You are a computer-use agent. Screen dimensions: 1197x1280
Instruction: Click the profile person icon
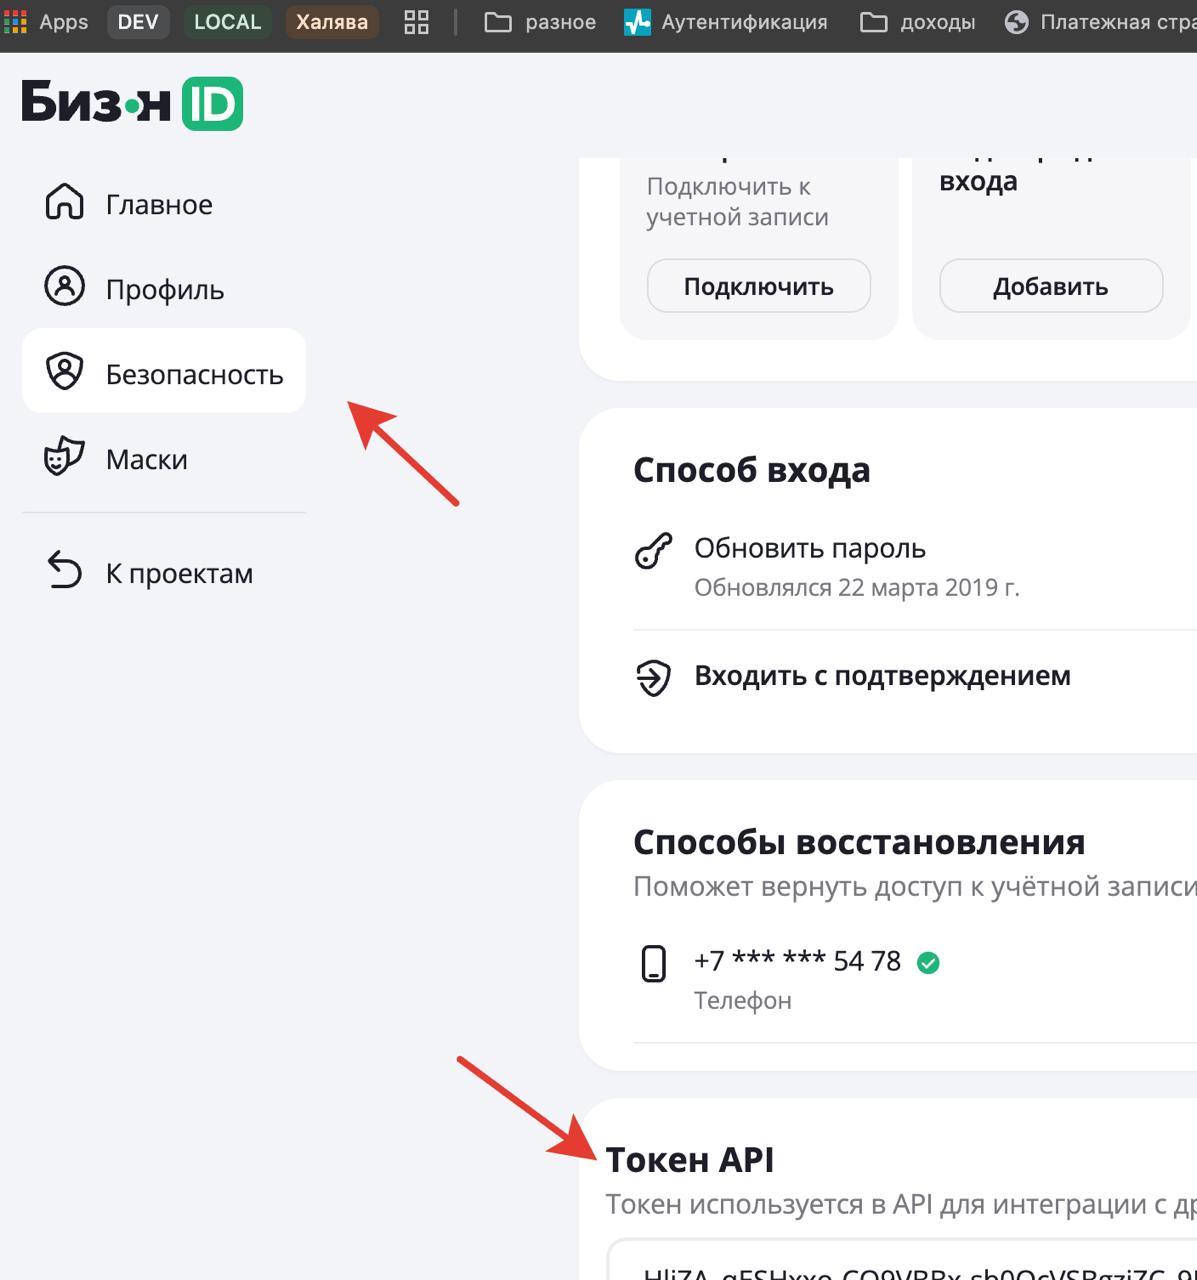pos(65,287)
